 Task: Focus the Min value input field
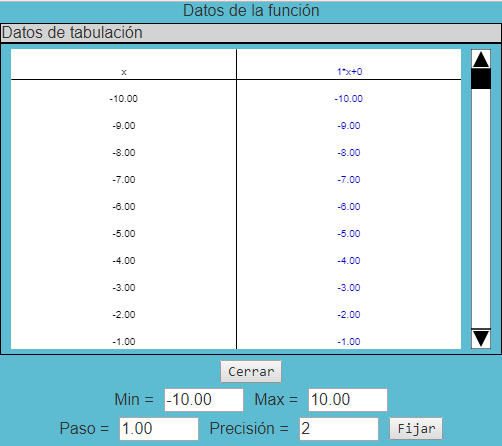pos(204,400)
